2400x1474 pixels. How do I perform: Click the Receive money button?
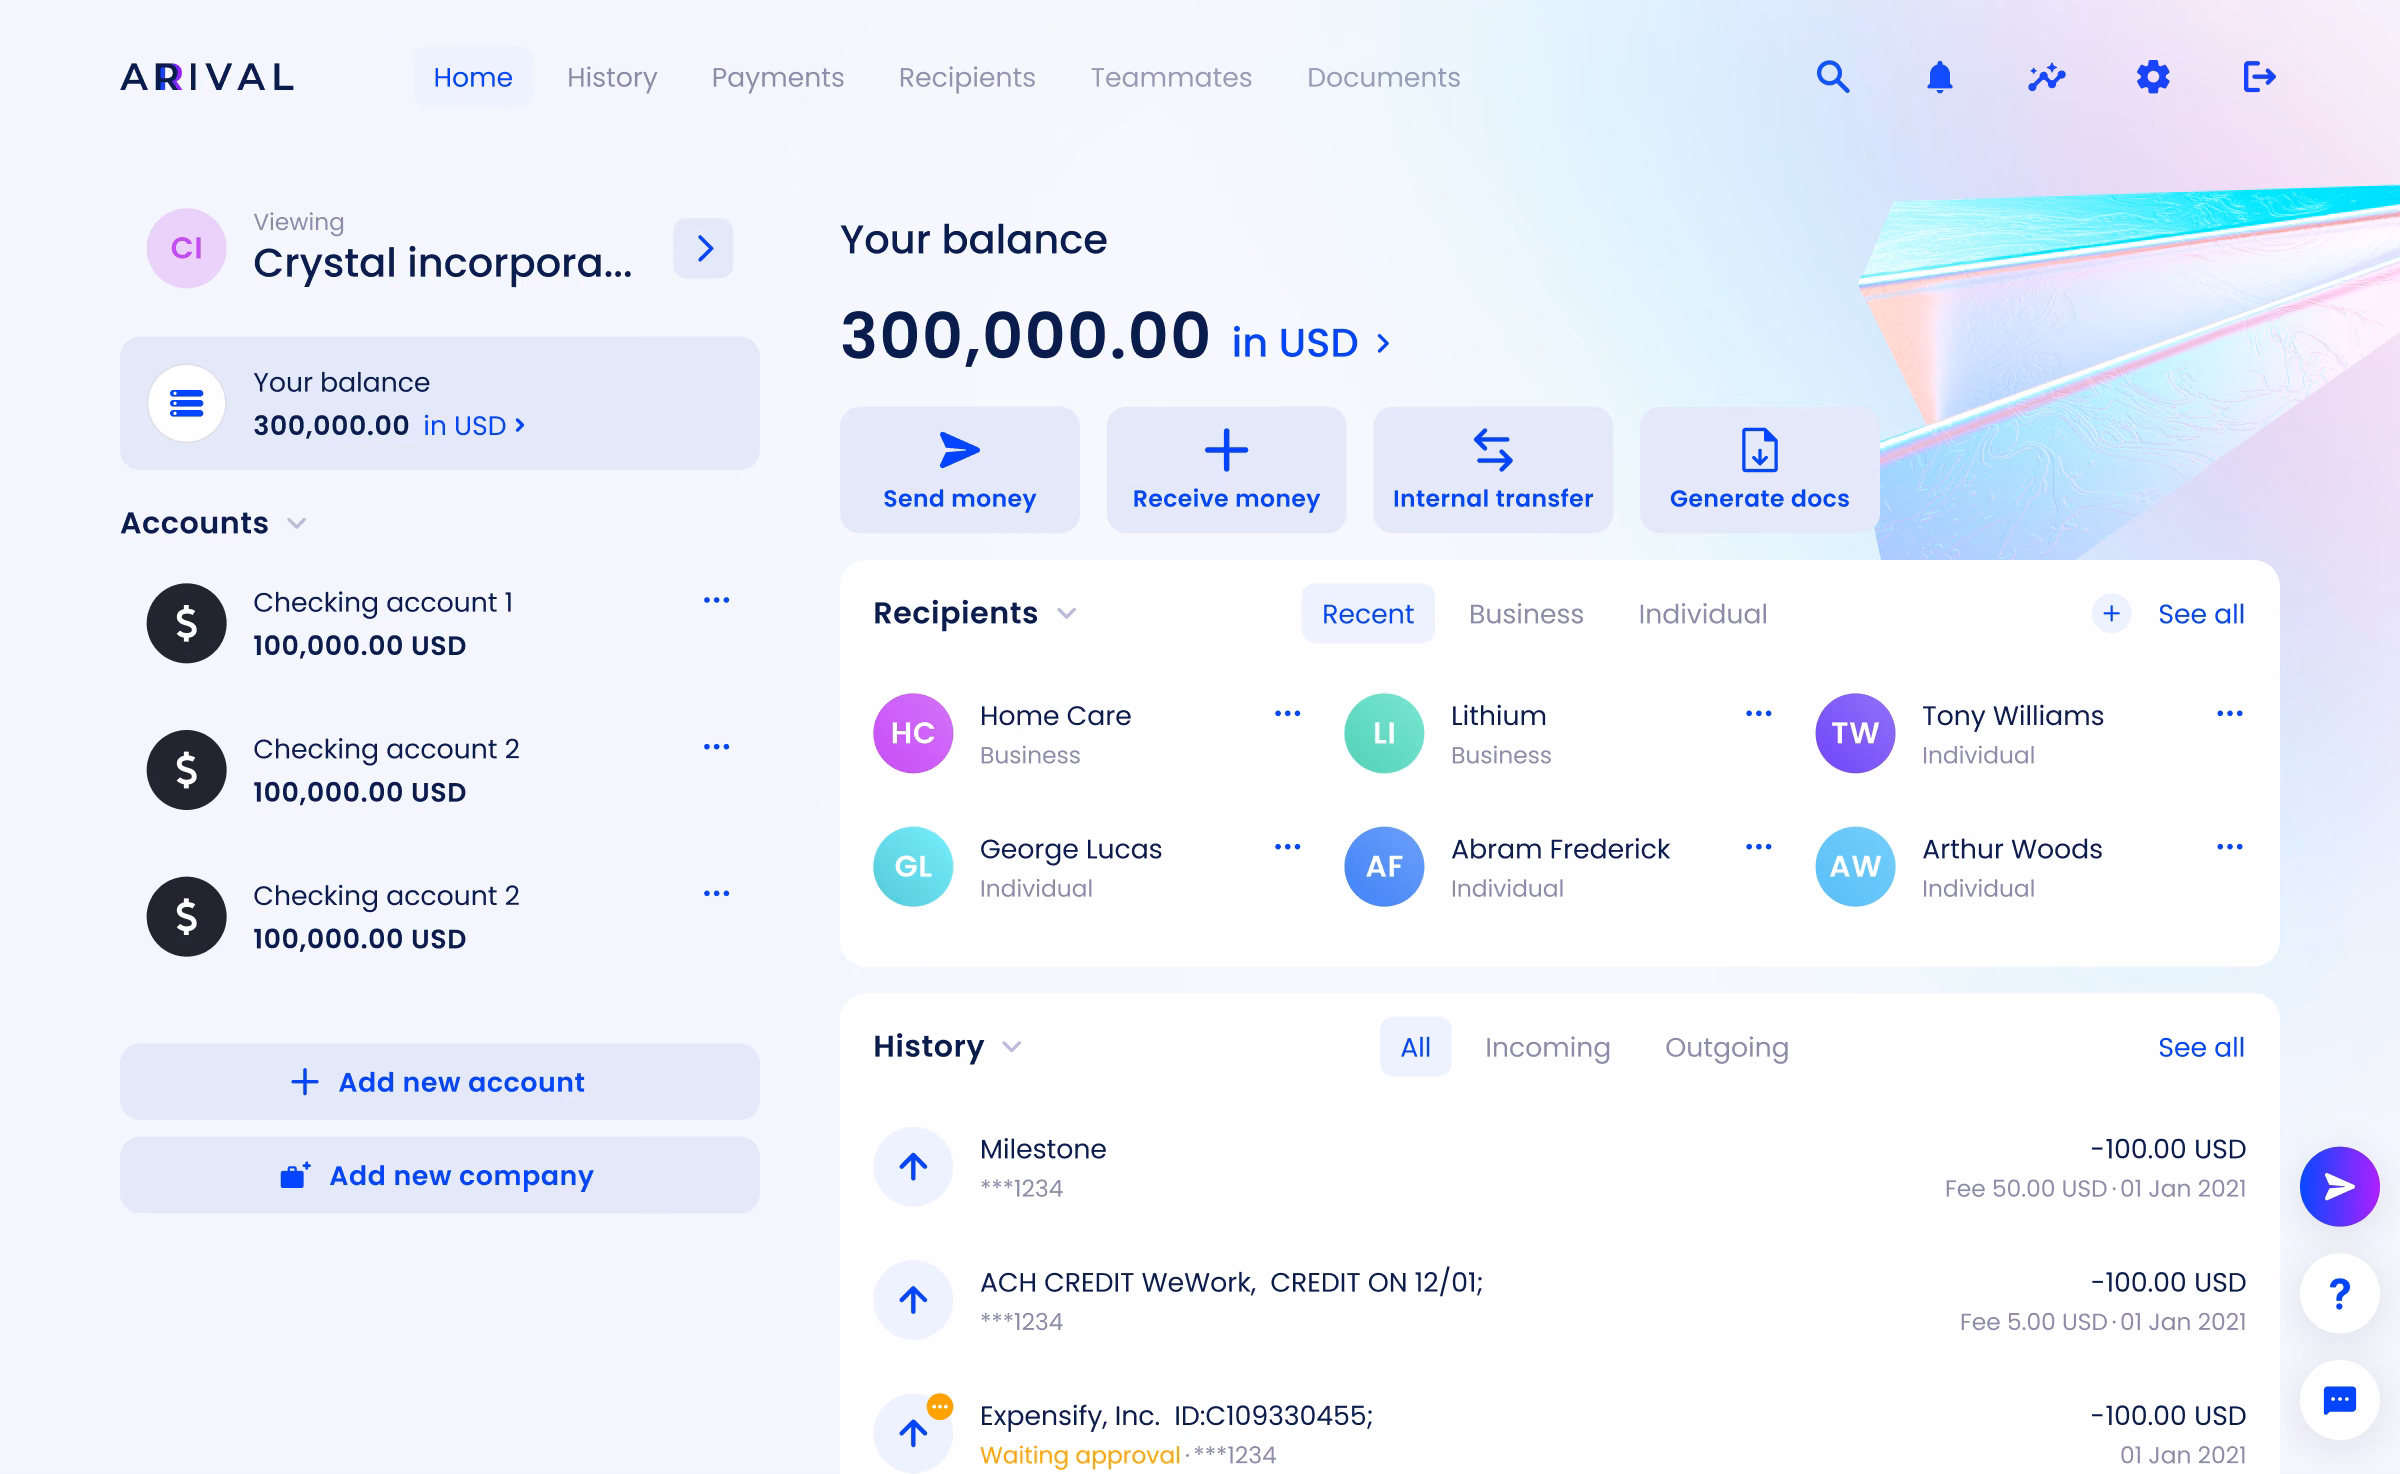pos(1226,470)
